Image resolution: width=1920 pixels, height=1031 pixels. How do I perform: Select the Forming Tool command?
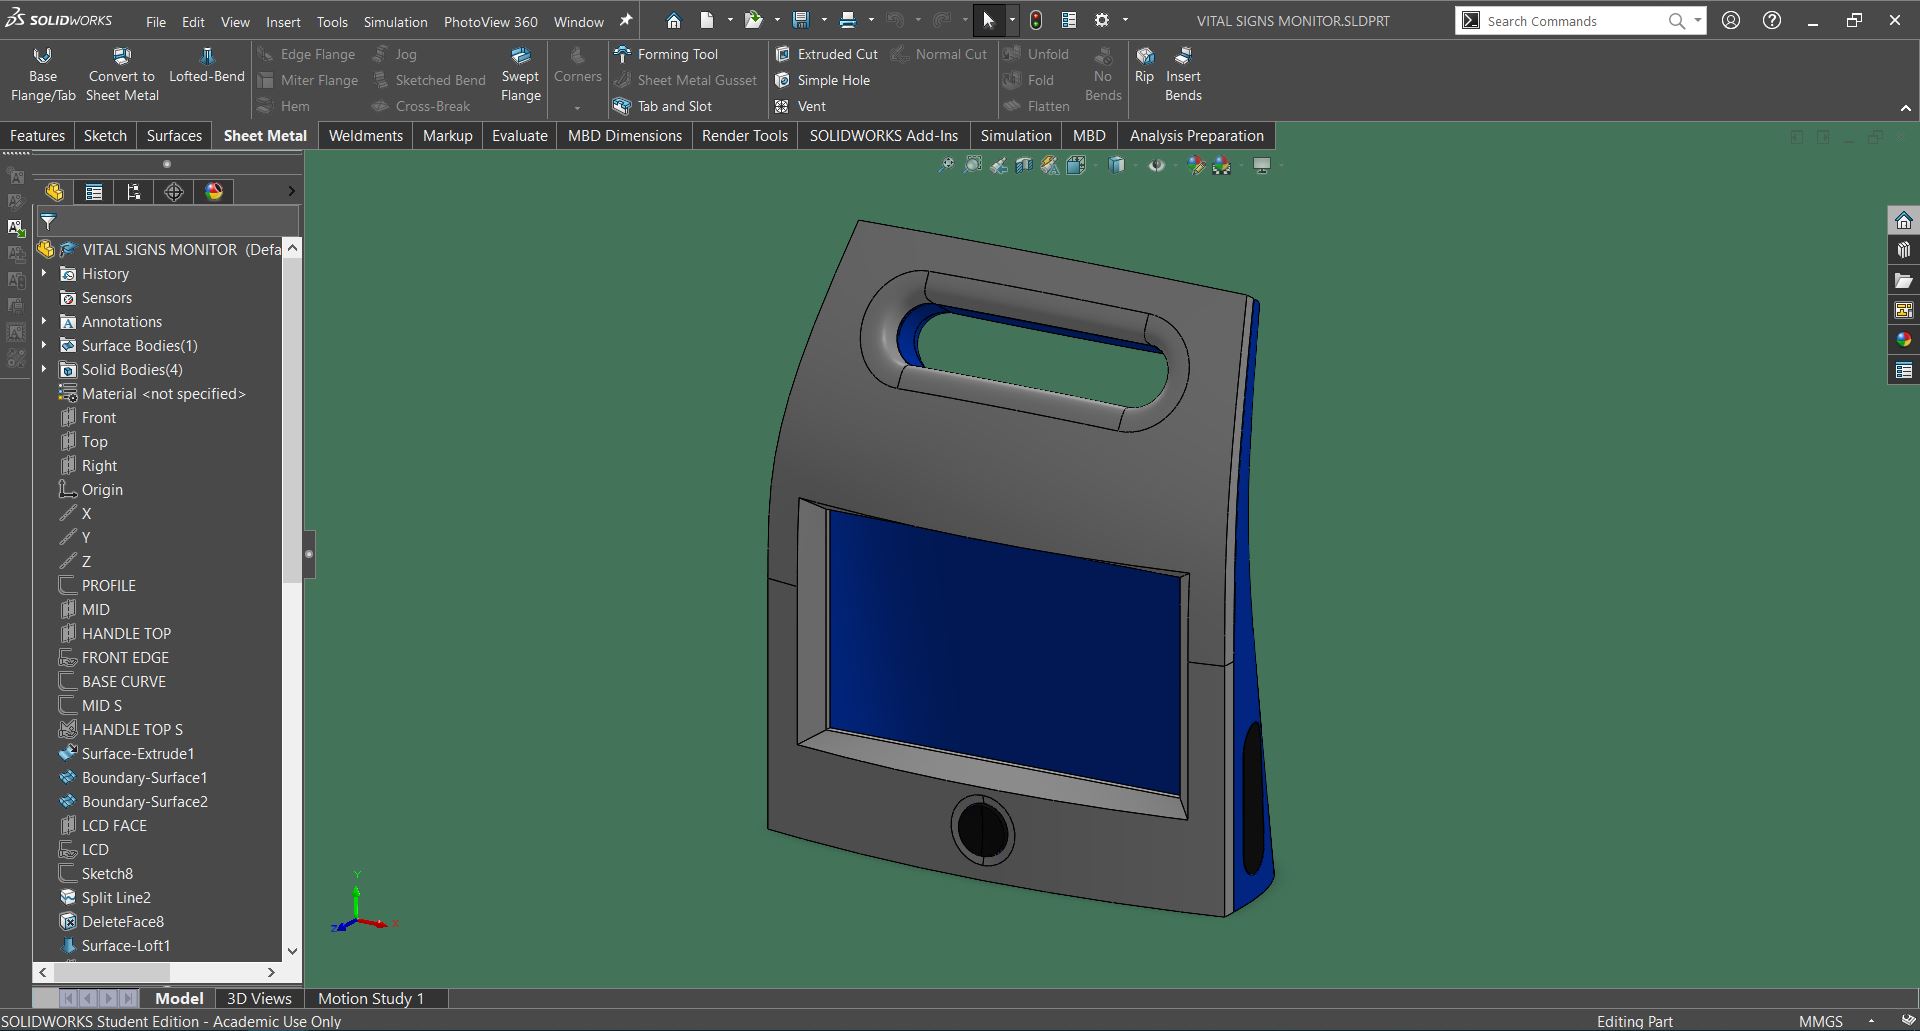click(x=666, y=54)
